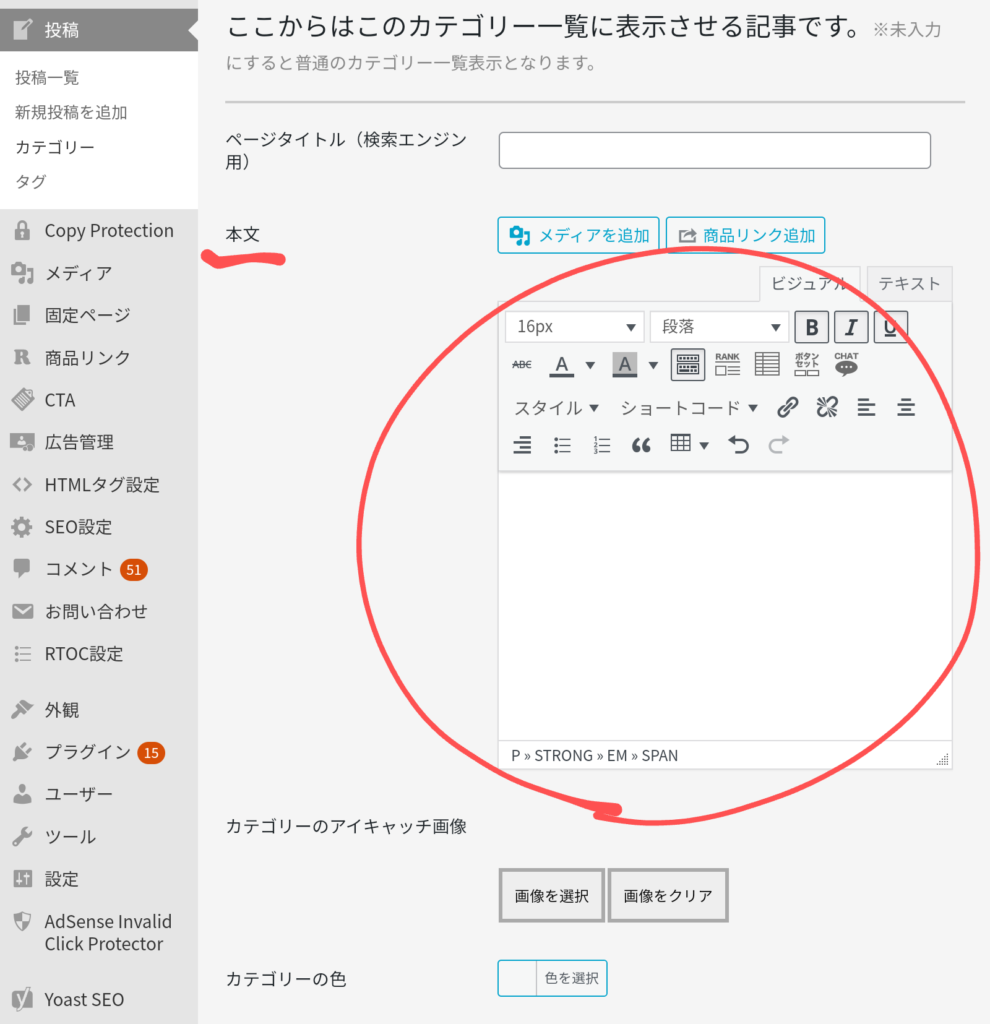Open ユーザー in the sidebar
Screen dimensions: 990x1024
click(99, 794)
